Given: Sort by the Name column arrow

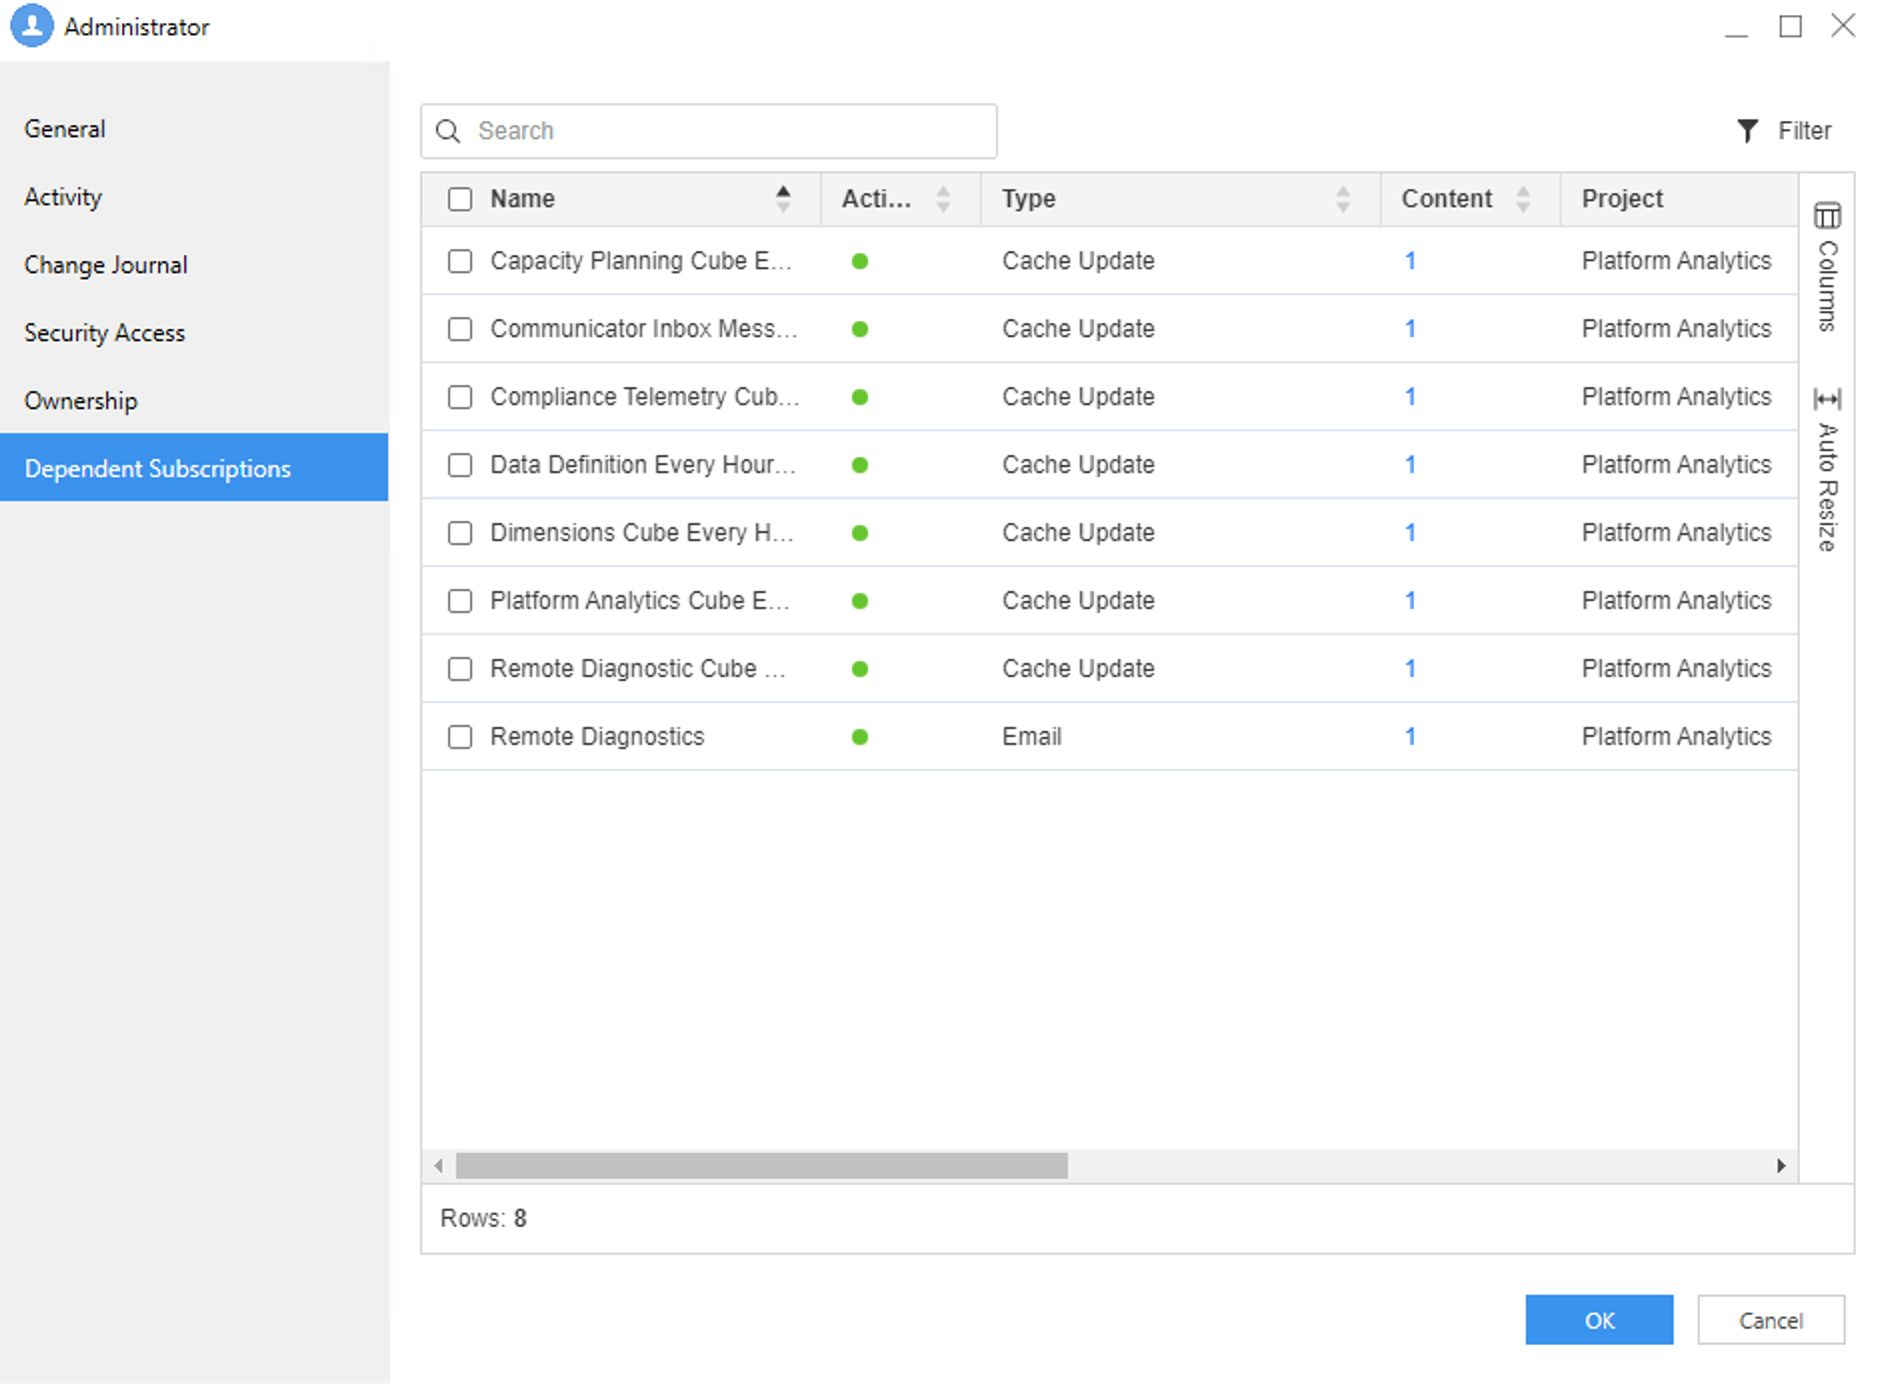Looking at the screenshot, I should [x=783, y=199].
